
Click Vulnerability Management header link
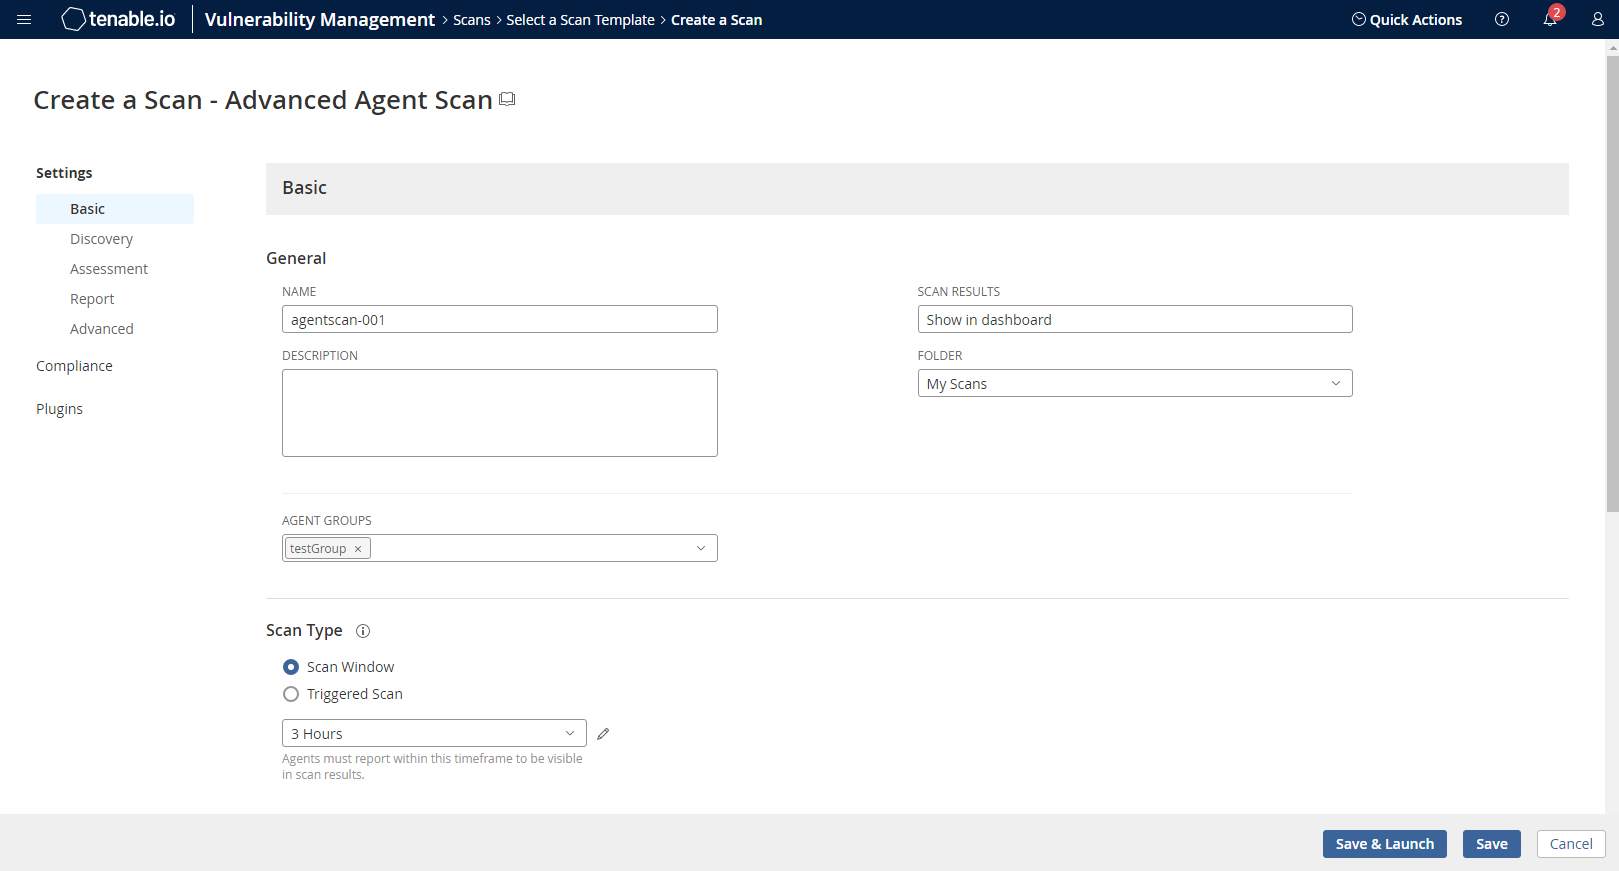click(320, 19)
